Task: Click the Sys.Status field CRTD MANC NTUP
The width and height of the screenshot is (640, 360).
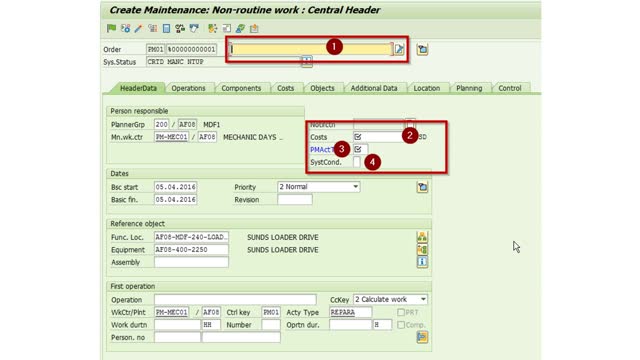Action: point(224,62)
